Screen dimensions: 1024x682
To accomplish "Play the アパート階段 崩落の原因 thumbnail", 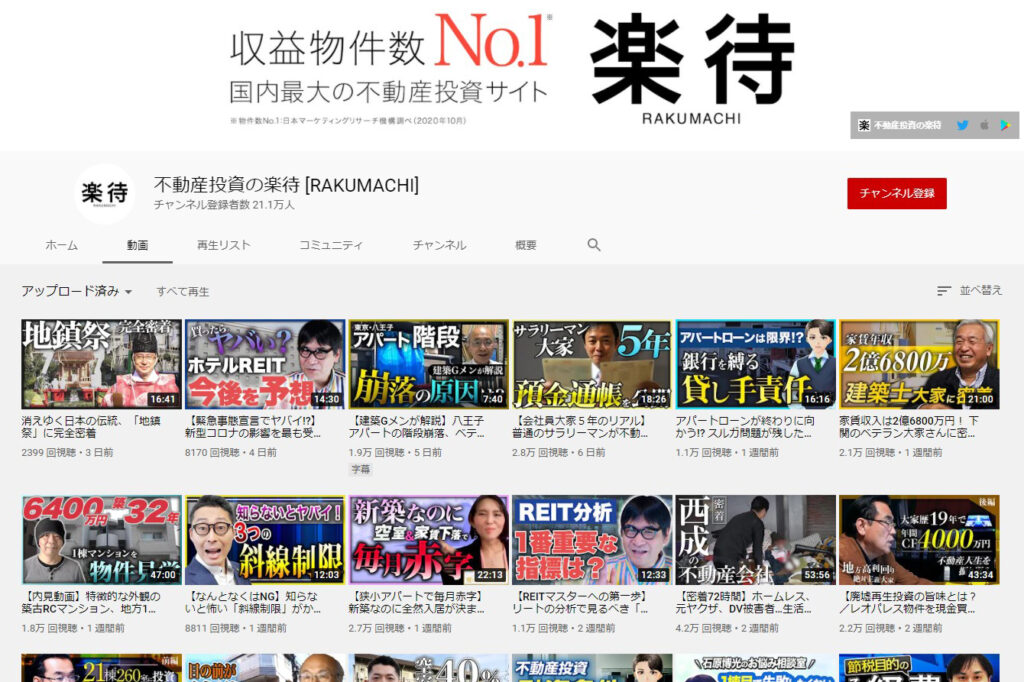I will coord(428,364).
